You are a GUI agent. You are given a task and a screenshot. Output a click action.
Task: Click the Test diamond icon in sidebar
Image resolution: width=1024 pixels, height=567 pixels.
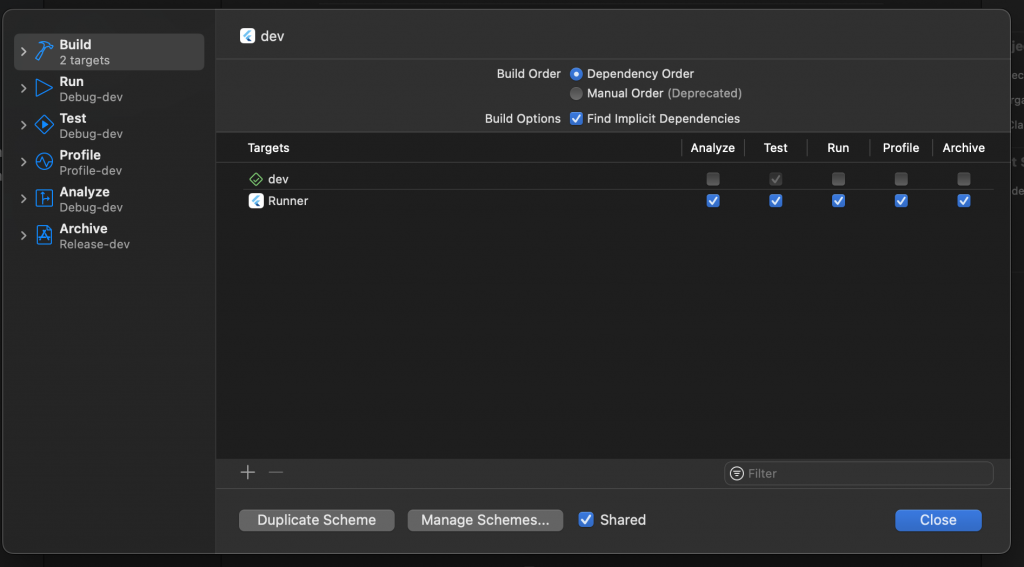pos(44,125)
